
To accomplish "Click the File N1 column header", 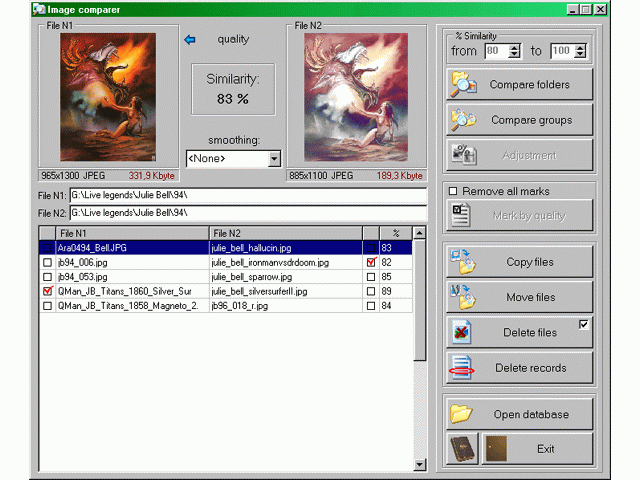I will click(x=132, y=233).
